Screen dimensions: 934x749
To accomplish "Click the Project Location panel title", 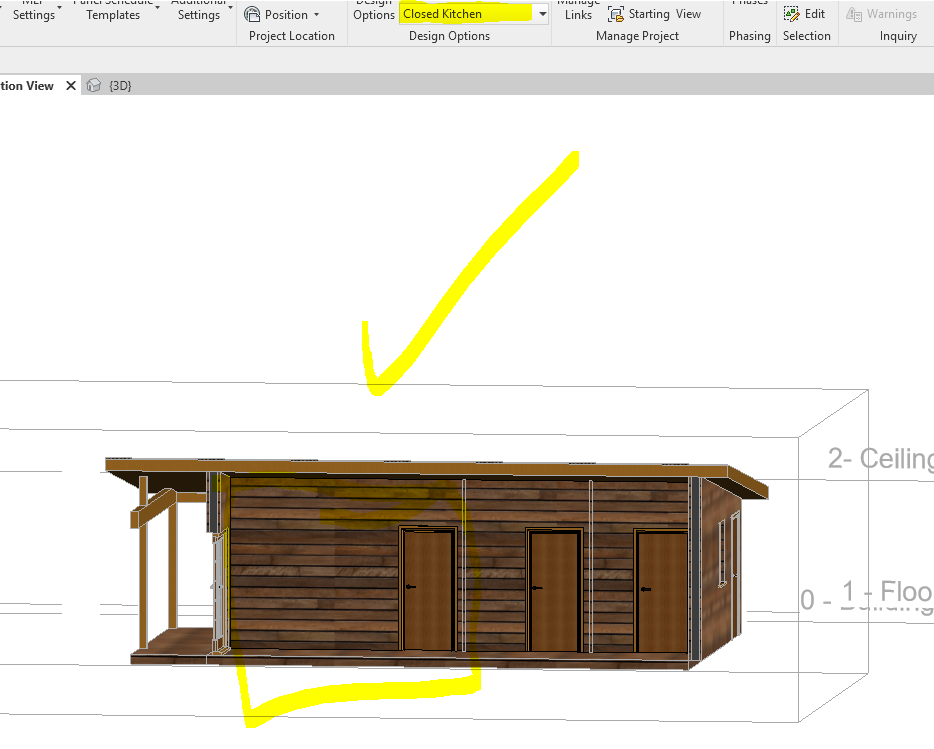I will point(292,36).
